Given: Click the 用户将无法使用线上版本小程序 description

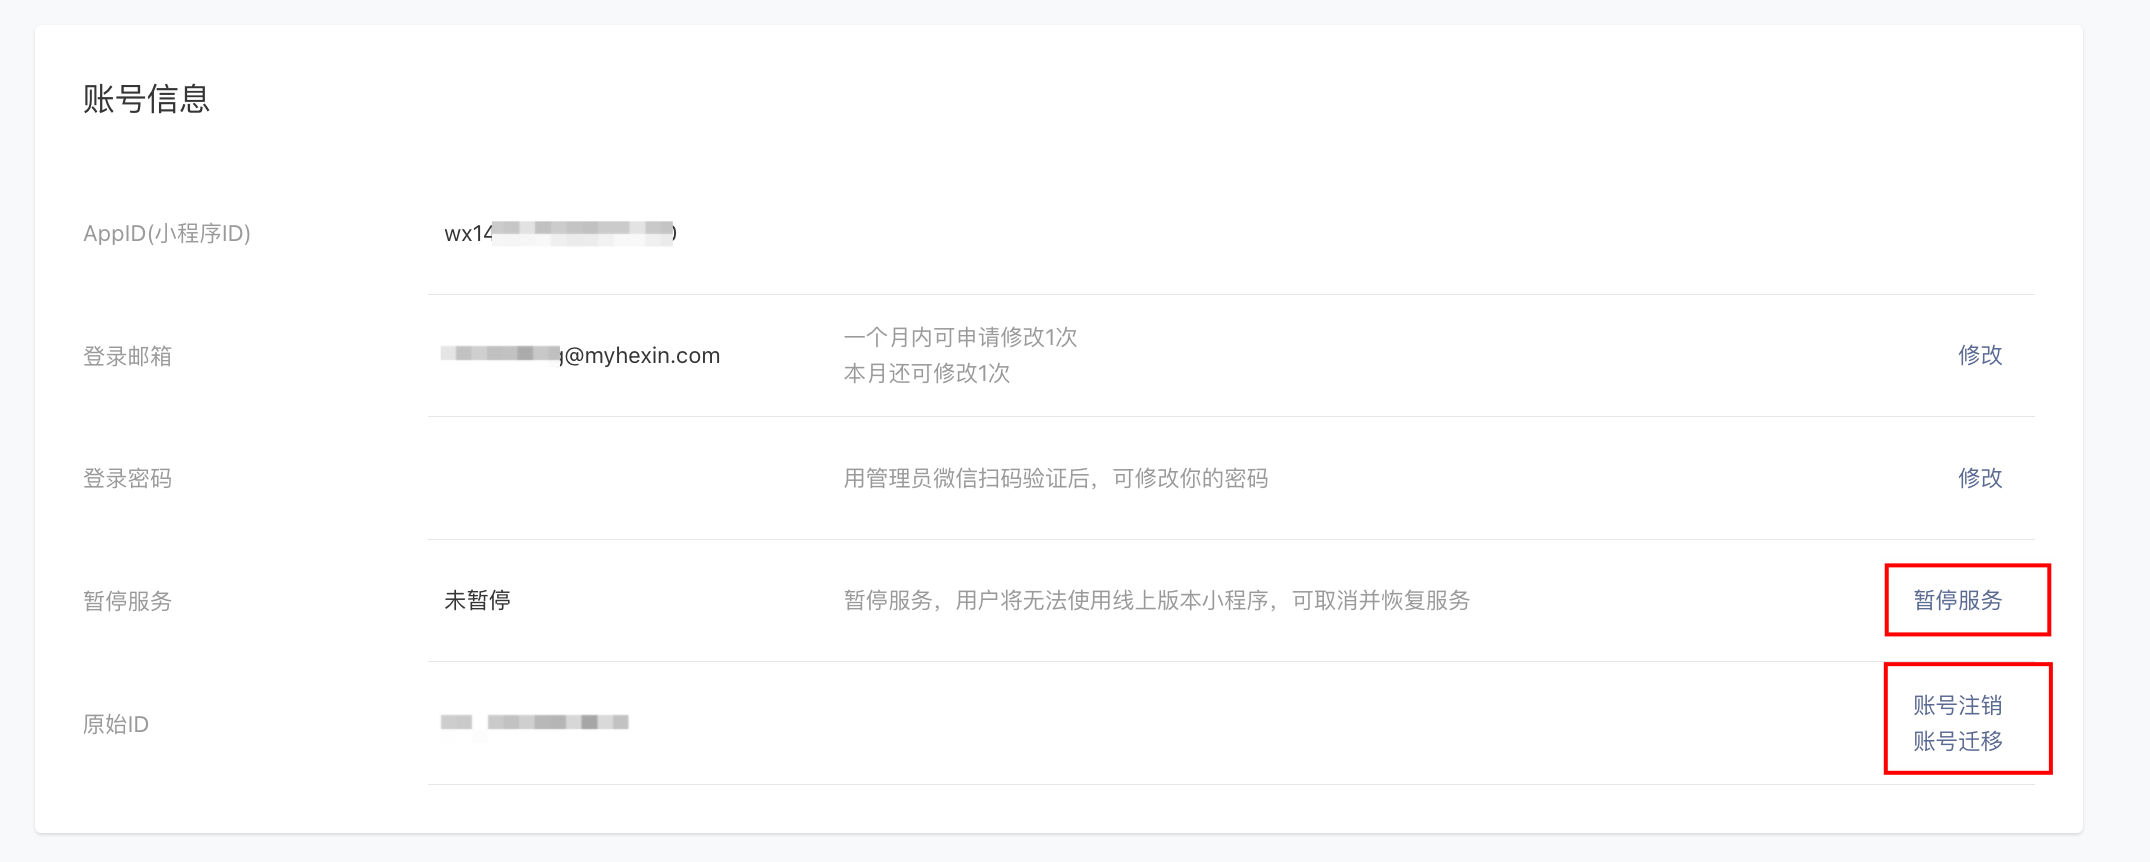Looking at the screenshot, I should coord(1156,600).
